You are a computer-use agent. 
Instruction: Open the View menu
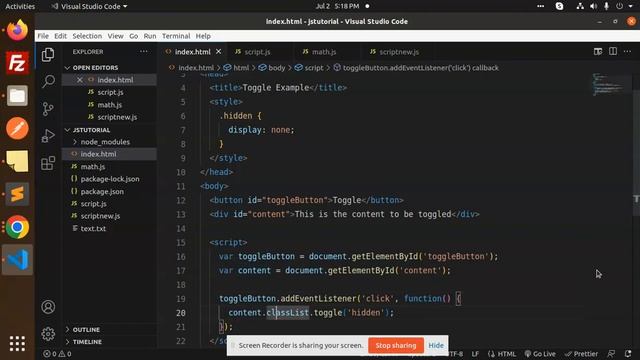pyautogui.click(x=116, y=36)
